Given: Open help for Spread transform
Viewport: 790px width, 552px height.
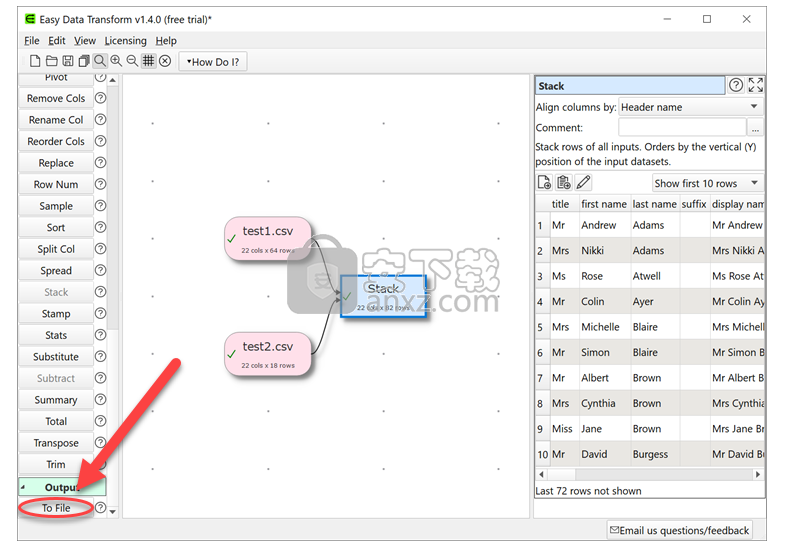Looking at the screenshot, I should click(101, 270).
